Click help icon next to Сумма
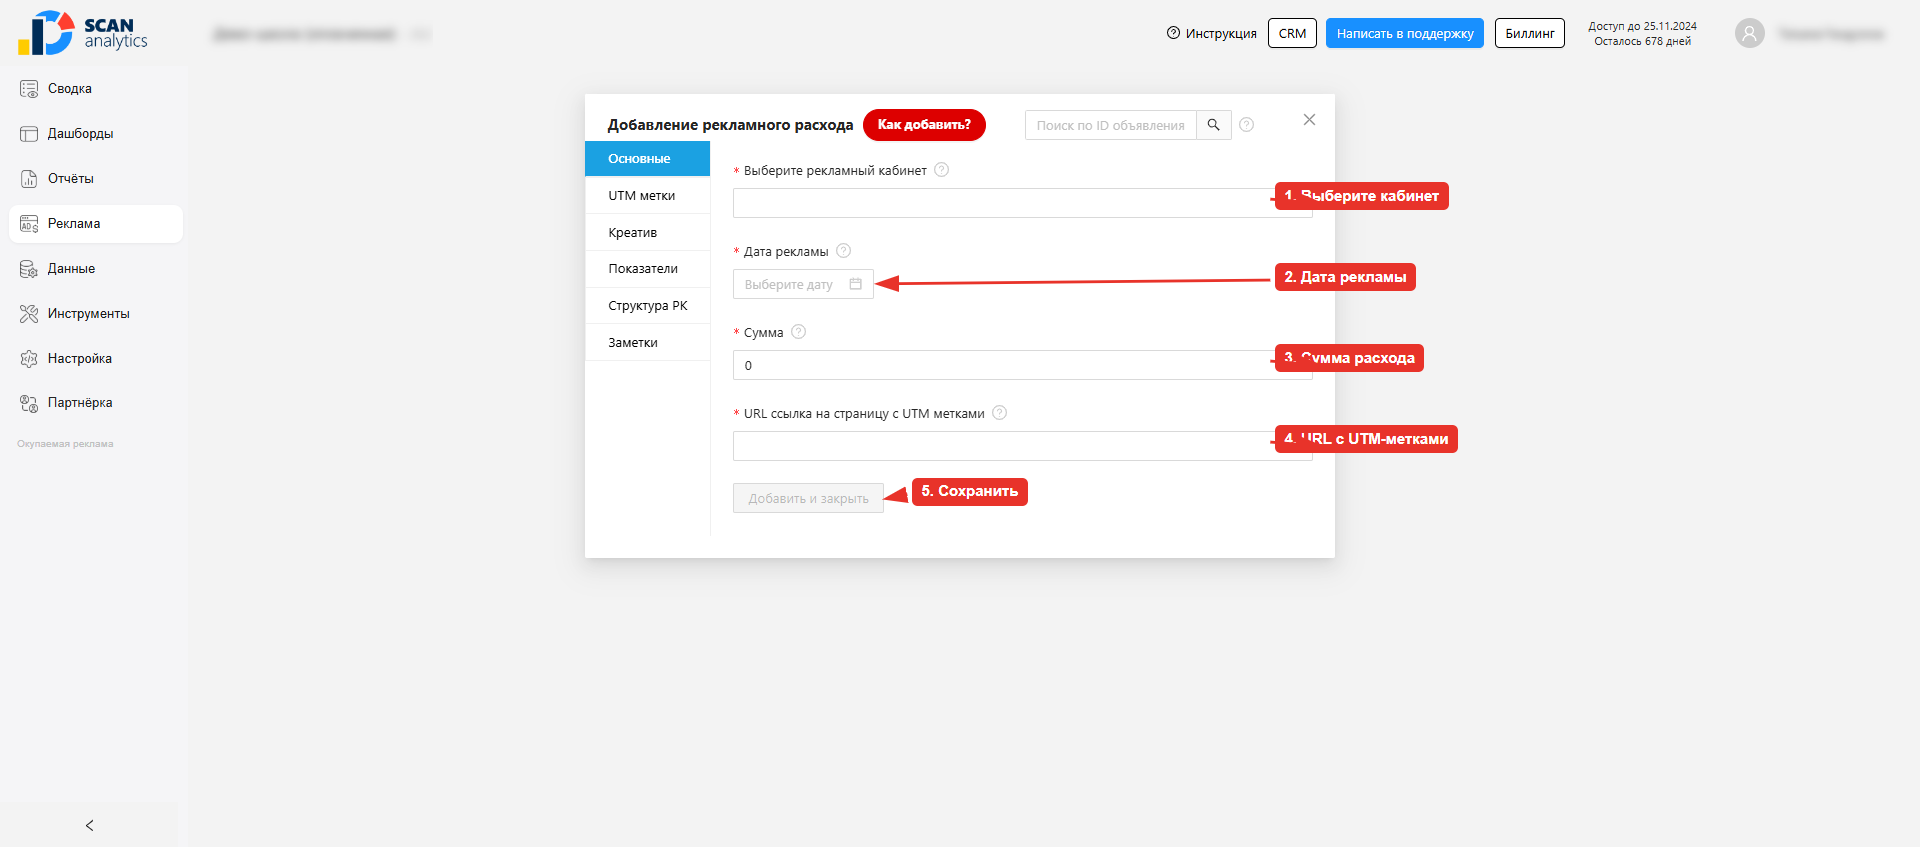 798,332
